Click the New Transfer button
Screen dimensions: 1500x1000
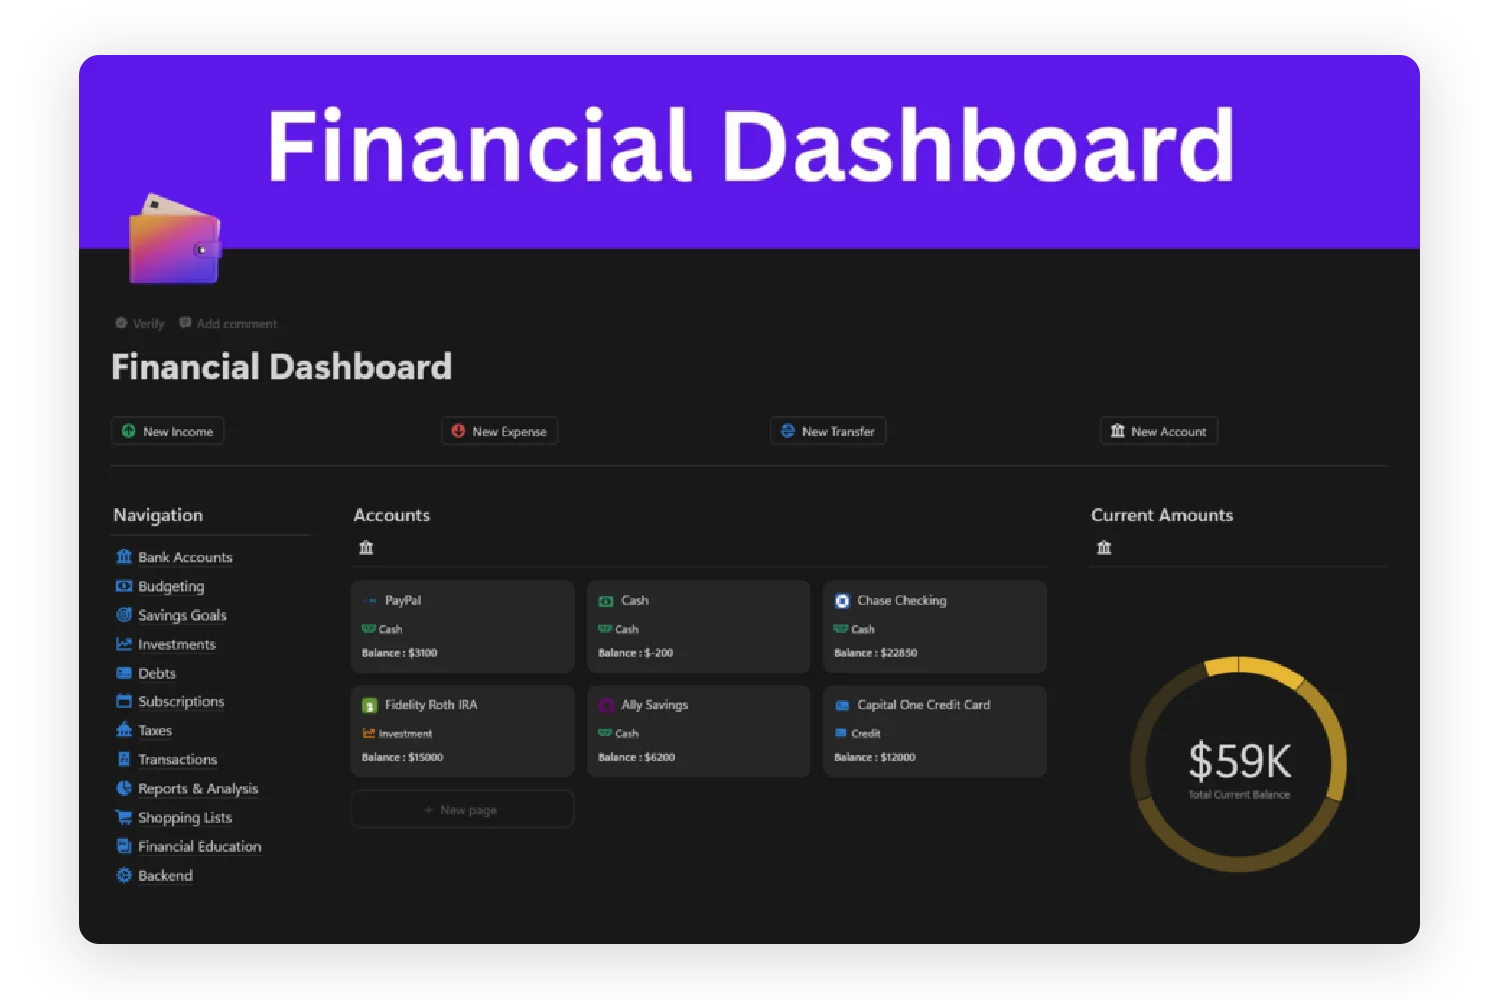click(828, 431)
